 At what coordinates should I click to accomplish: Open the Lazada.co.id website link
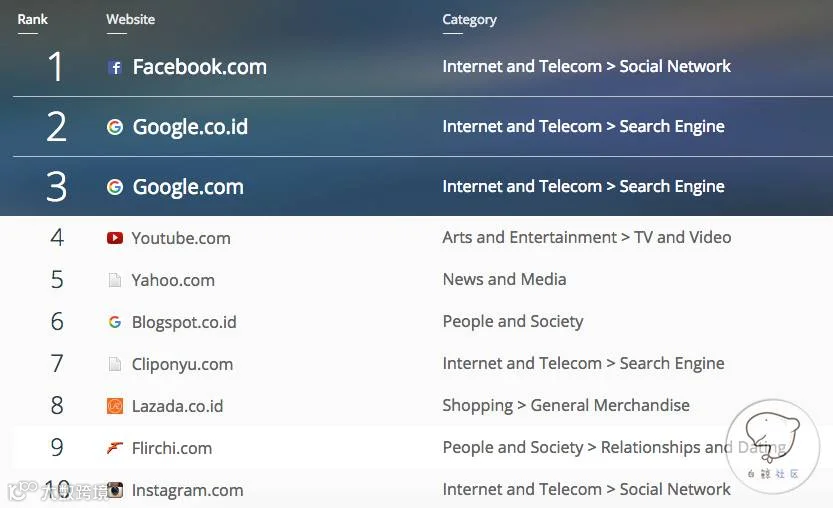pyautogui.click(x=177, y=406)
